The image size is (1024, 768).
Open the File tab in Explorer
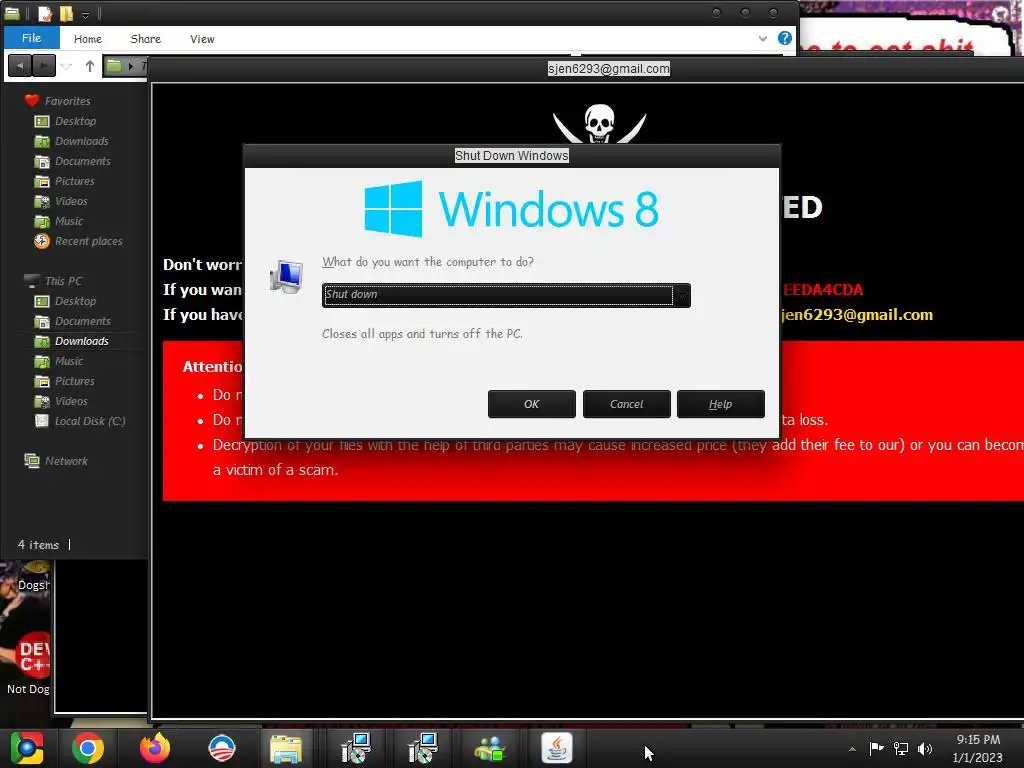tap(31, 38)
